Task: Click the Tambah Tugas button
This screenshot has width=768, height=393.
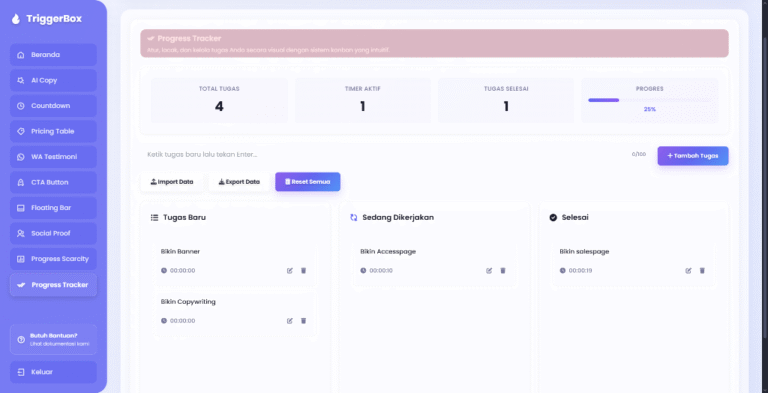Action: (693, 156)
